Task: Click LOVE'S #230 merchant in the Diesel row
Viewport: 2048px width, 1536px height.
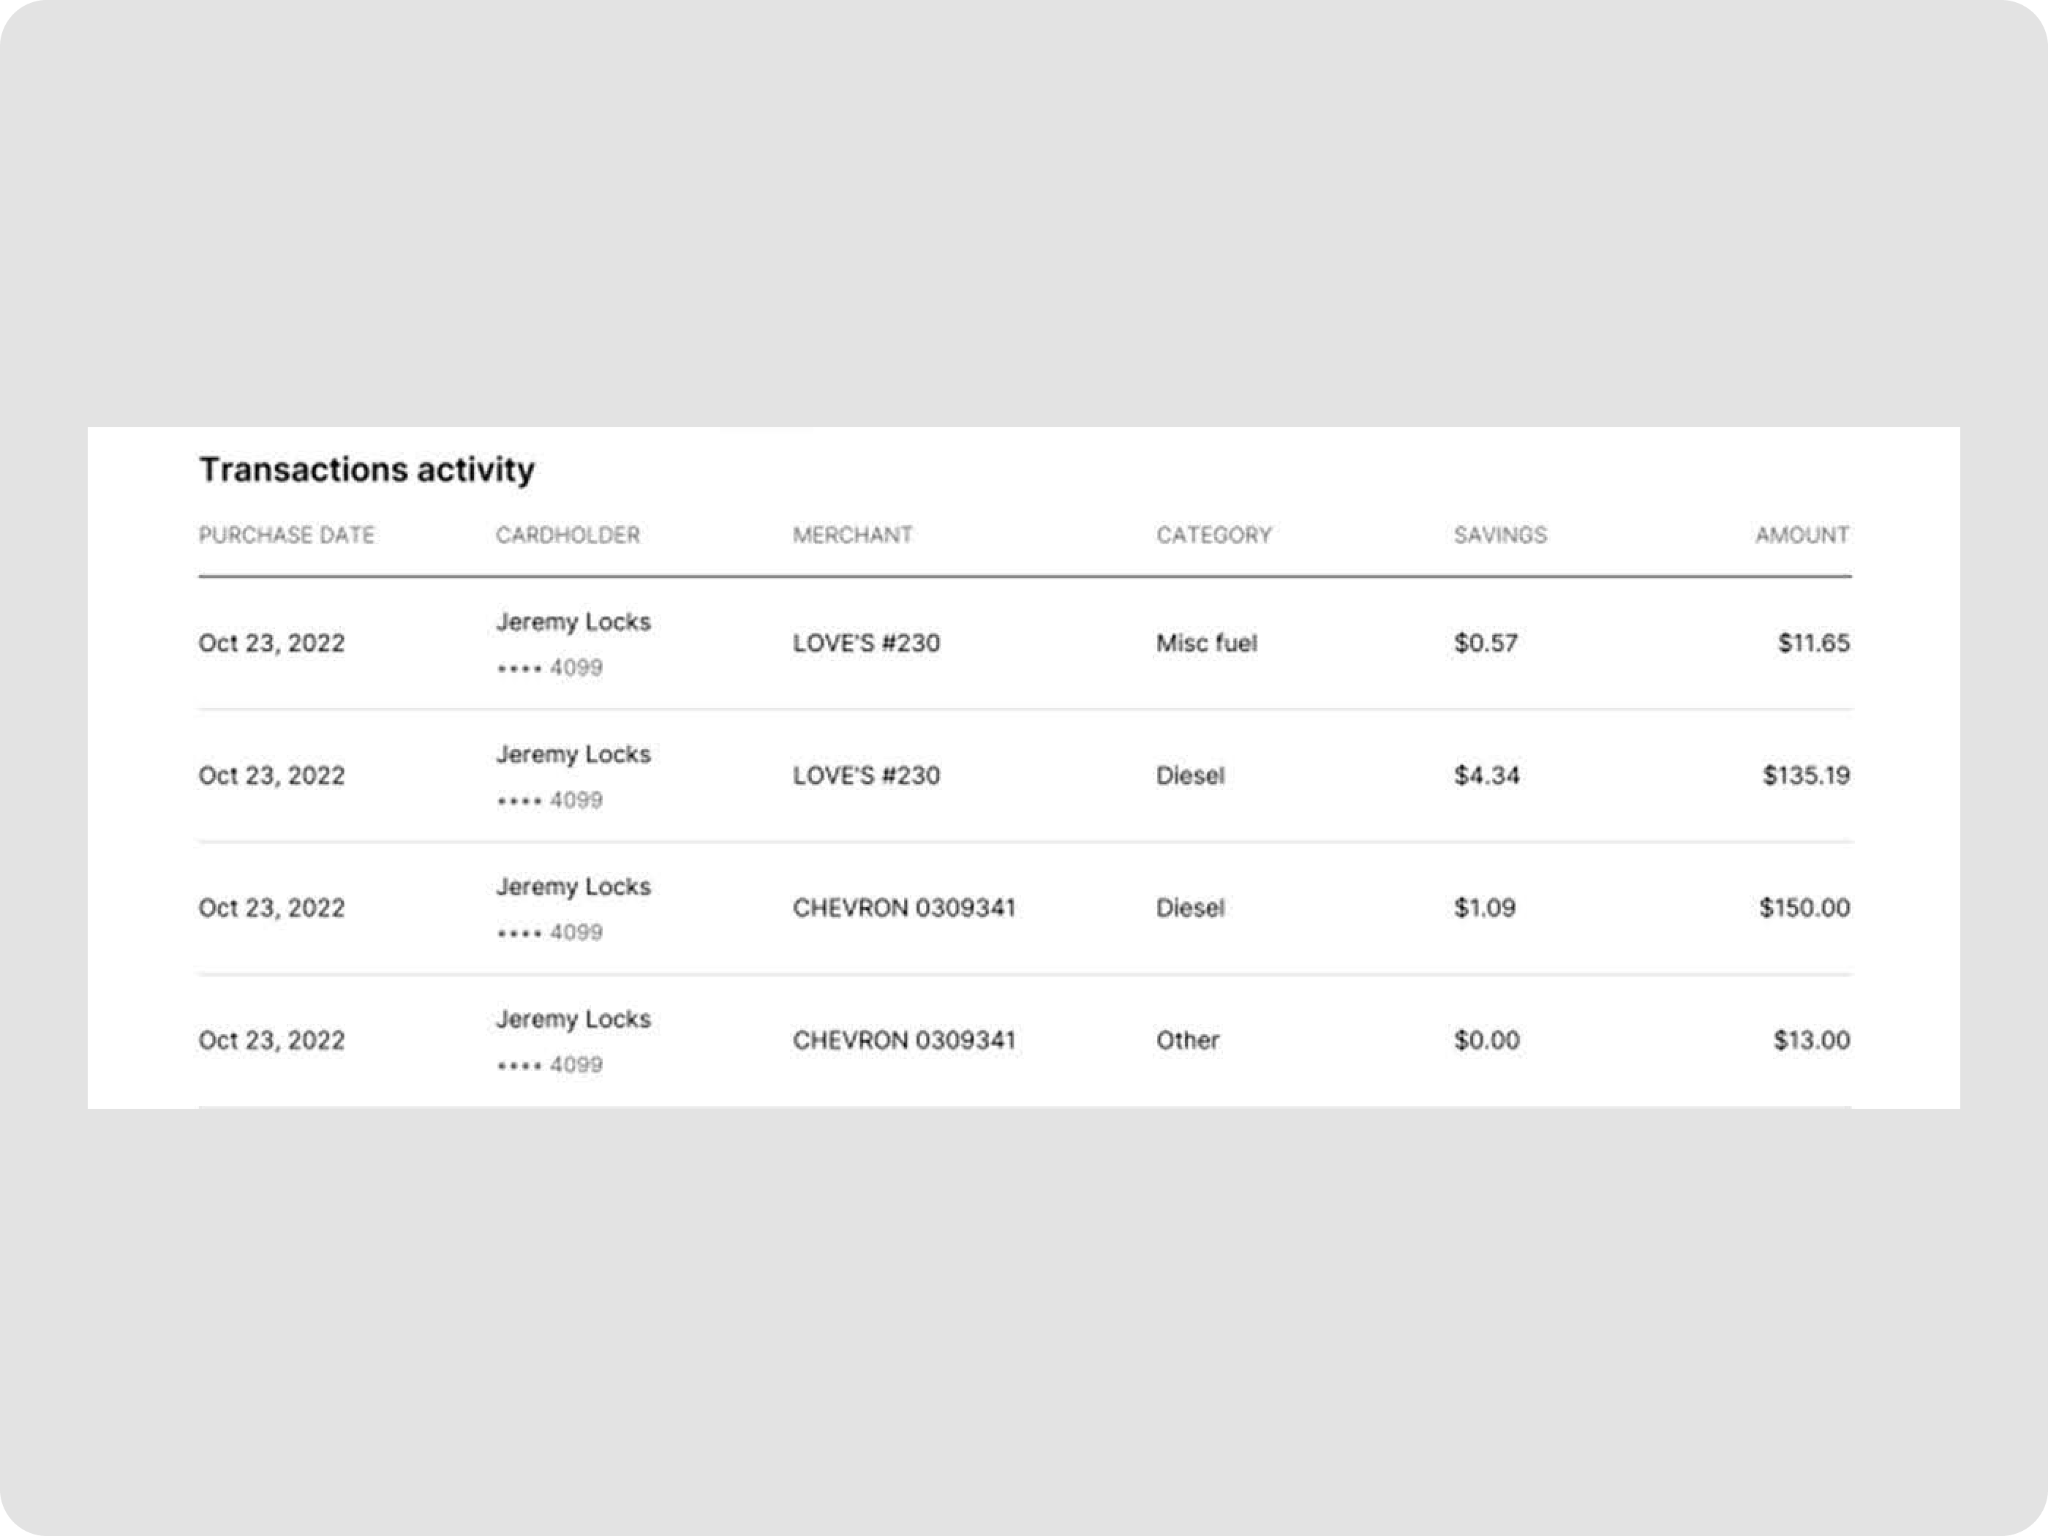Action: pyautogui.click(x=866, y=775)
